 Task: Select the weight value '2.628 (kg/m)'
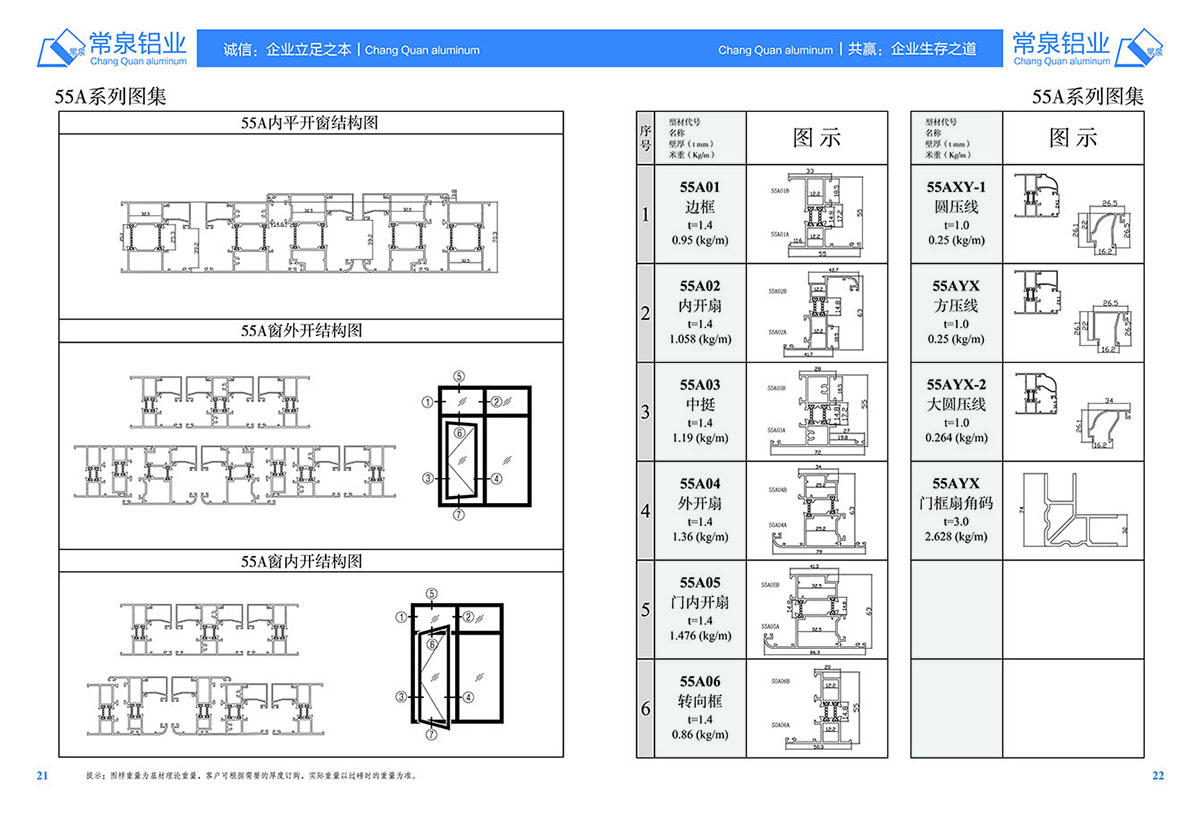click(956, 537)
